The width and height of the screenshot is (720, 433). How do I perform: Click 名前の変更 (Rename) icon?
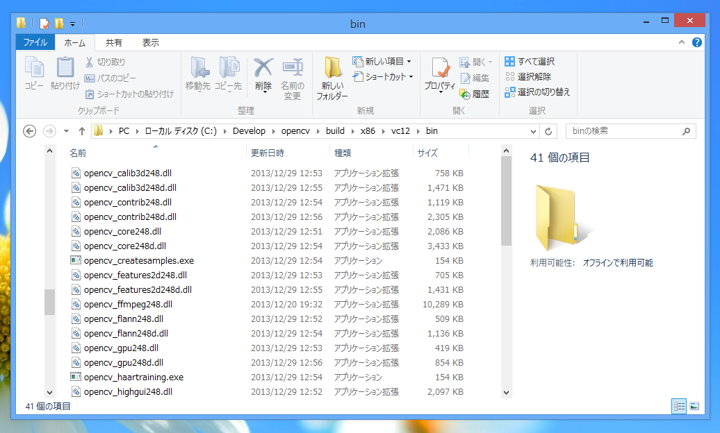click(x=293, y=68)
